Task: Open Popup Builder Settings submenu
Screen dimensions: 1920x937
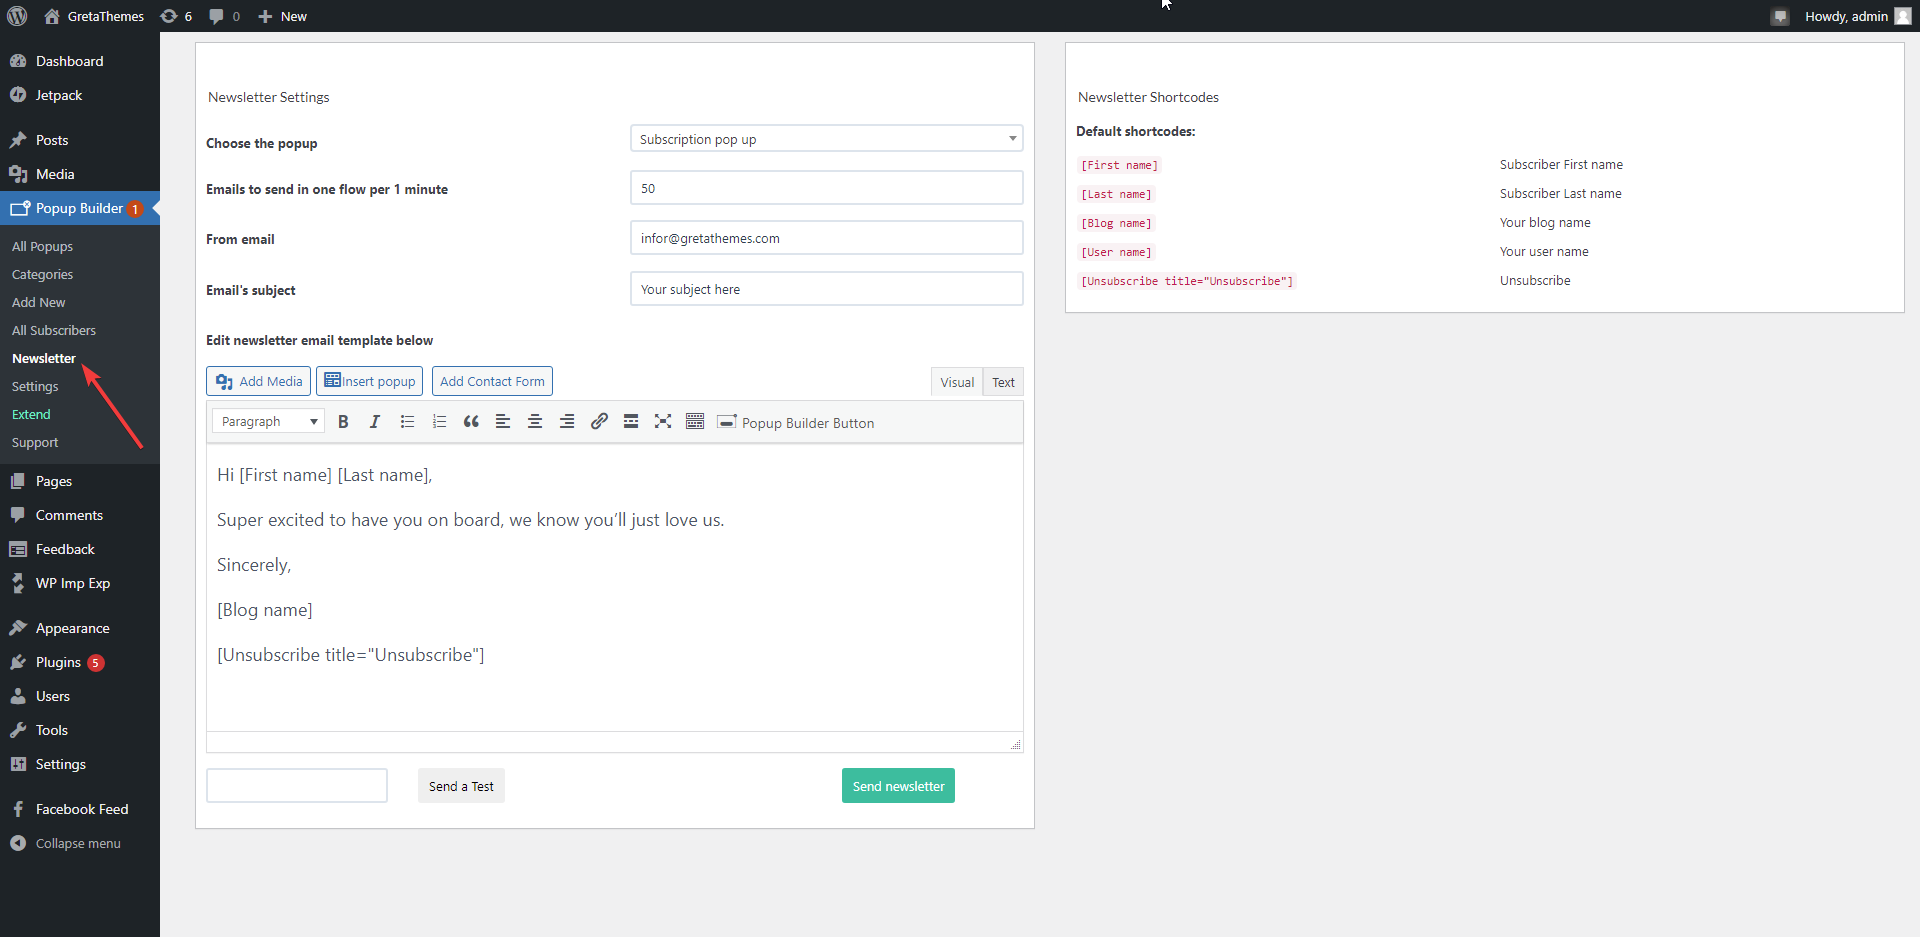Action: pyautogui.click(x=35, y=386)
